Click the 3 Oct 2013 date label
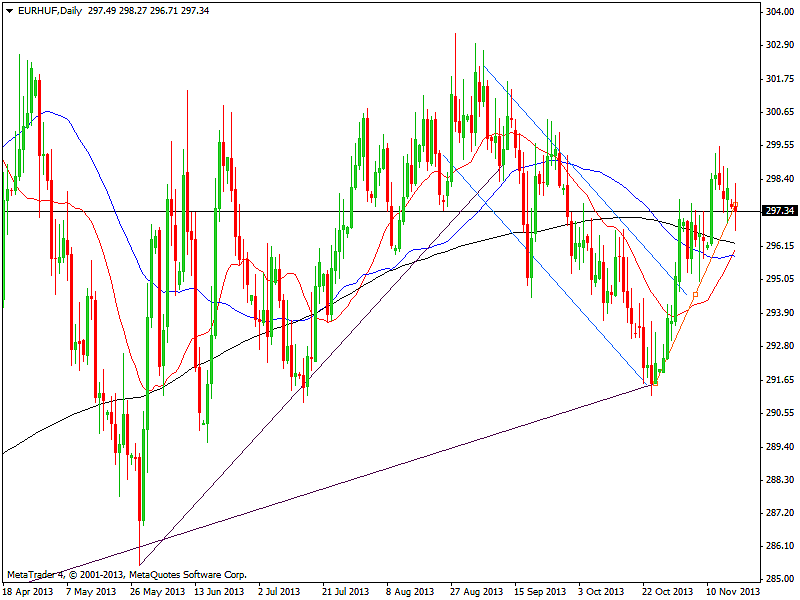The image size is (800, 600). click(602, 592)
